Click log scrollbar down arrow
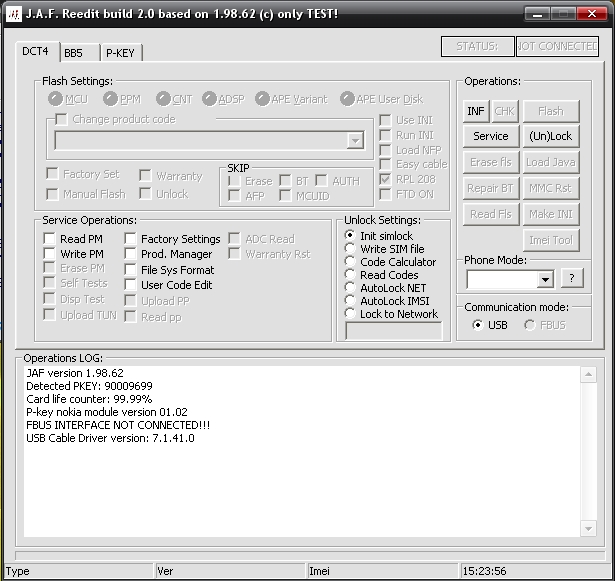The image size is (615, 581). [x=588, y=529]
